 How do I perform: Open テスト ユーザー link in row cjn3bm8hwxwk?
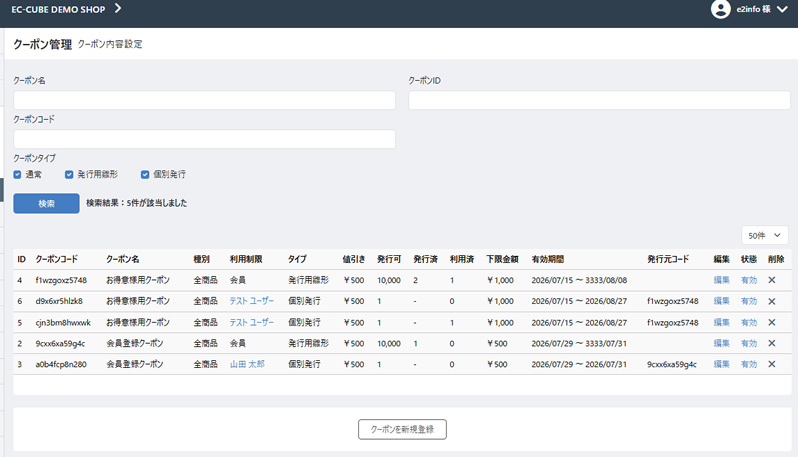coord(251,322)
